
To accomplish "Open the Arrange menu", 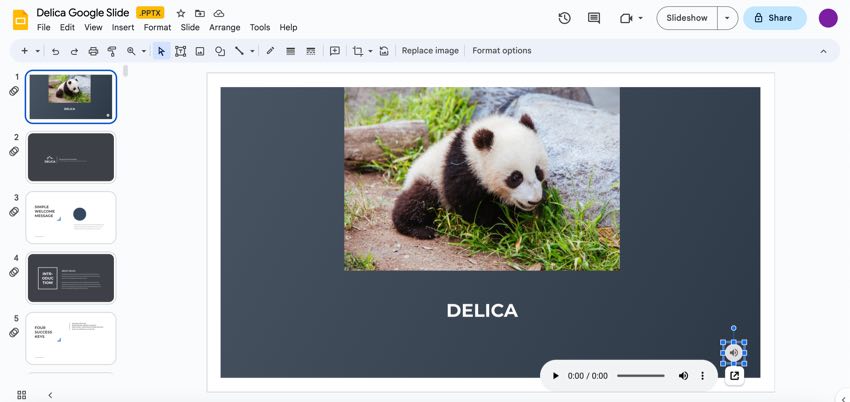I will 224,27.
